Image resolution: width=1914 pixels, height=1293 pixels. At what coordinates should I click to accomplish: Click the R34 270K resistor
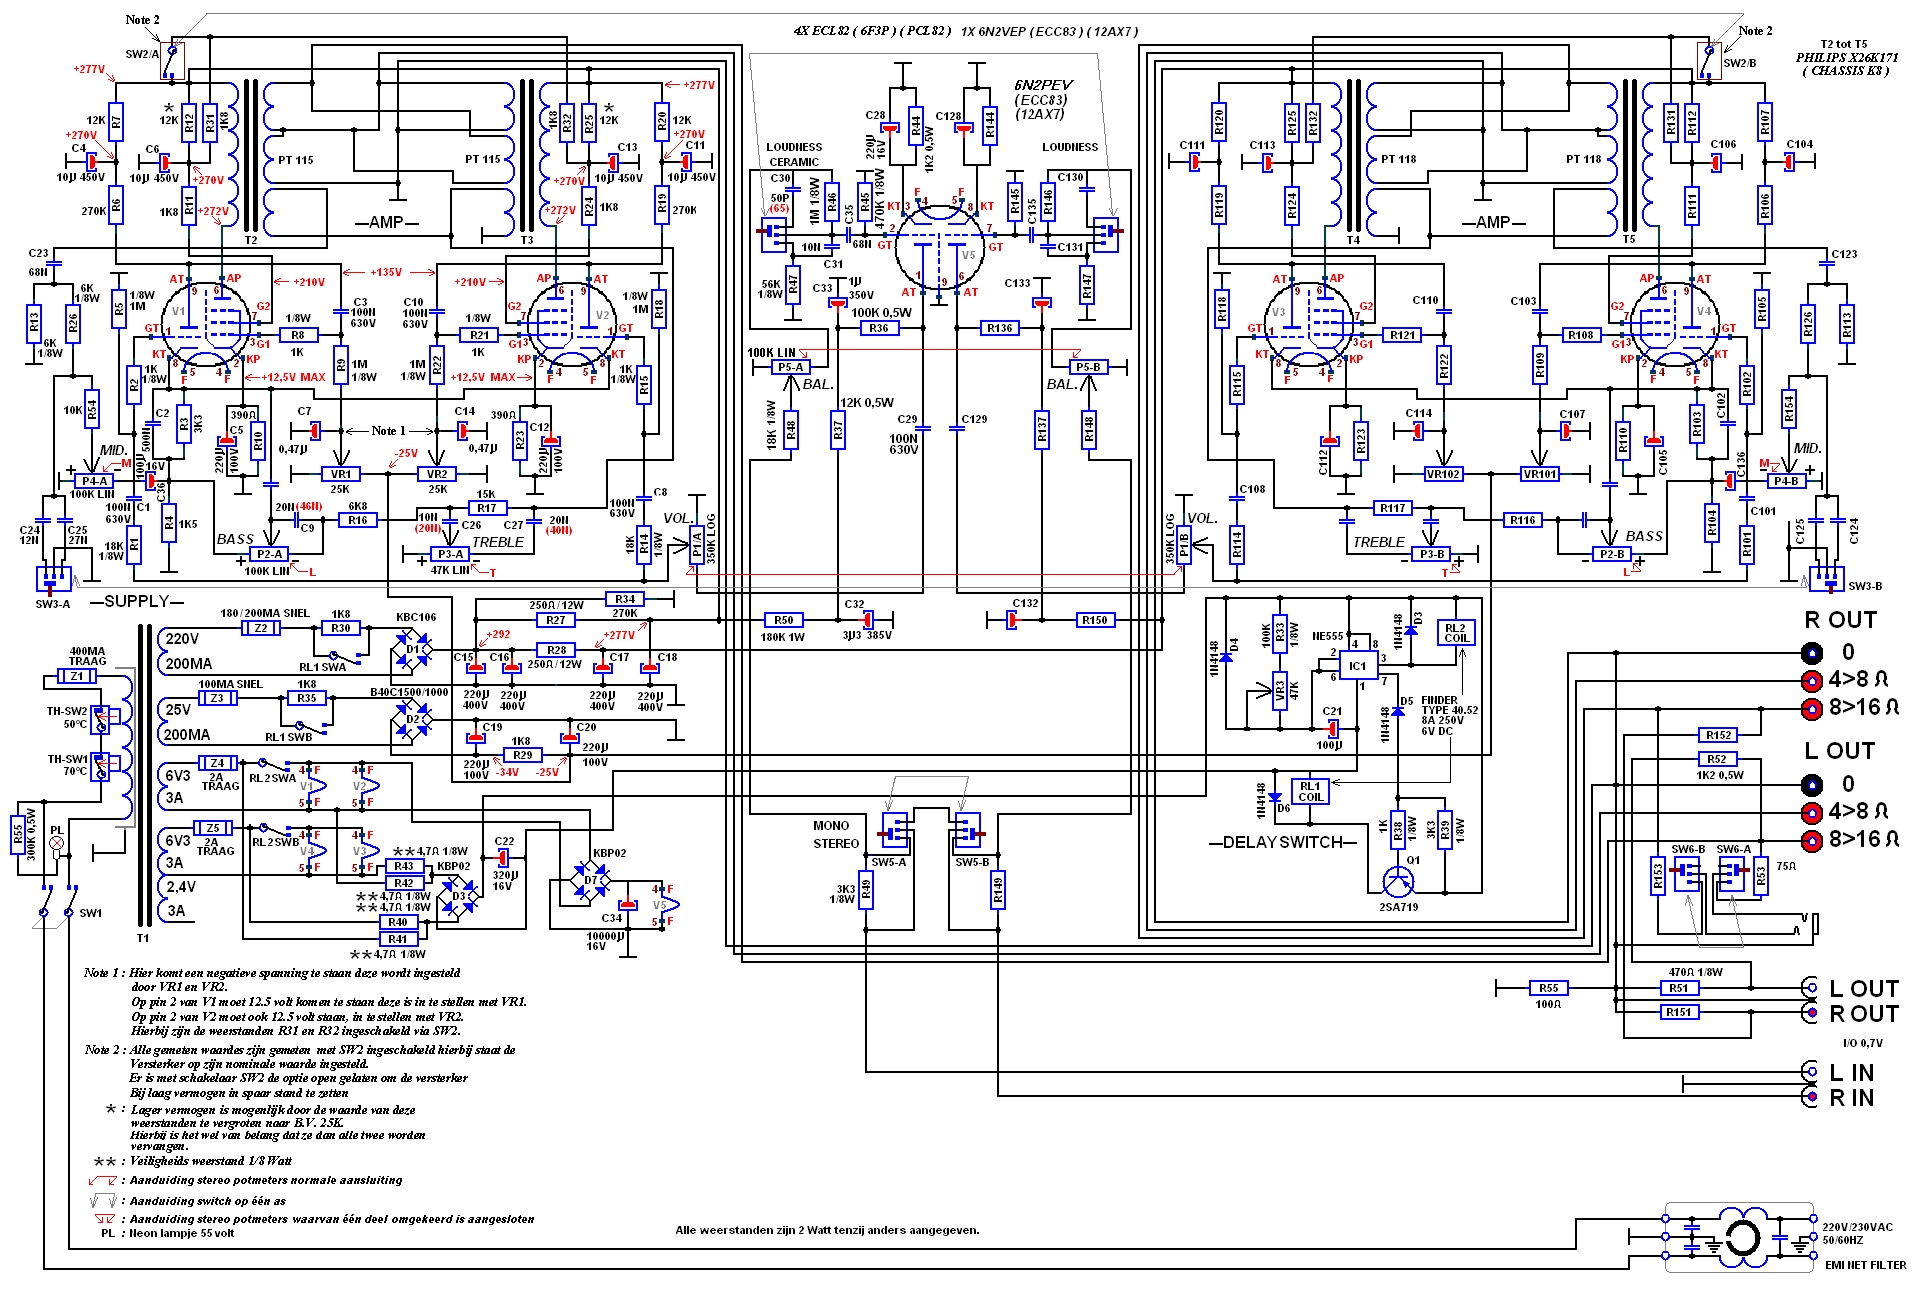click(x=625, y=599)
